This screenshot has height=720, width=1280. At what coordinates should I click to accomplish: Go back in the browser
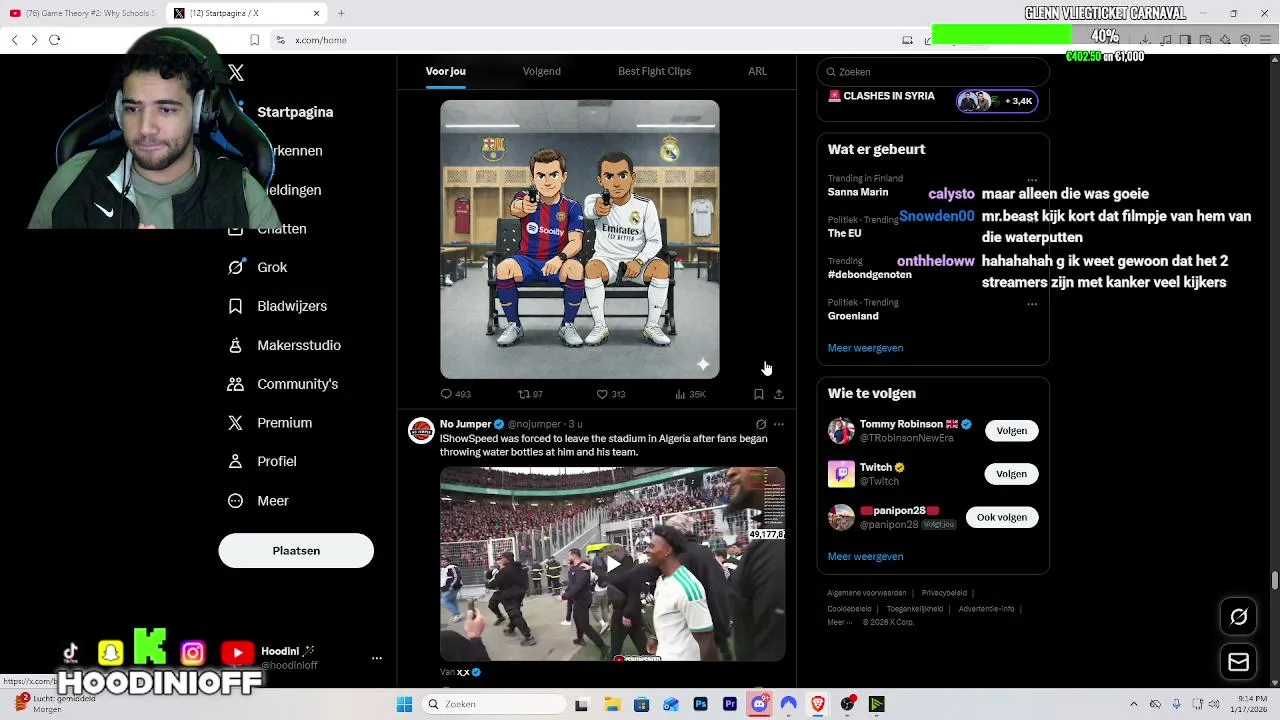click(14, 40)
